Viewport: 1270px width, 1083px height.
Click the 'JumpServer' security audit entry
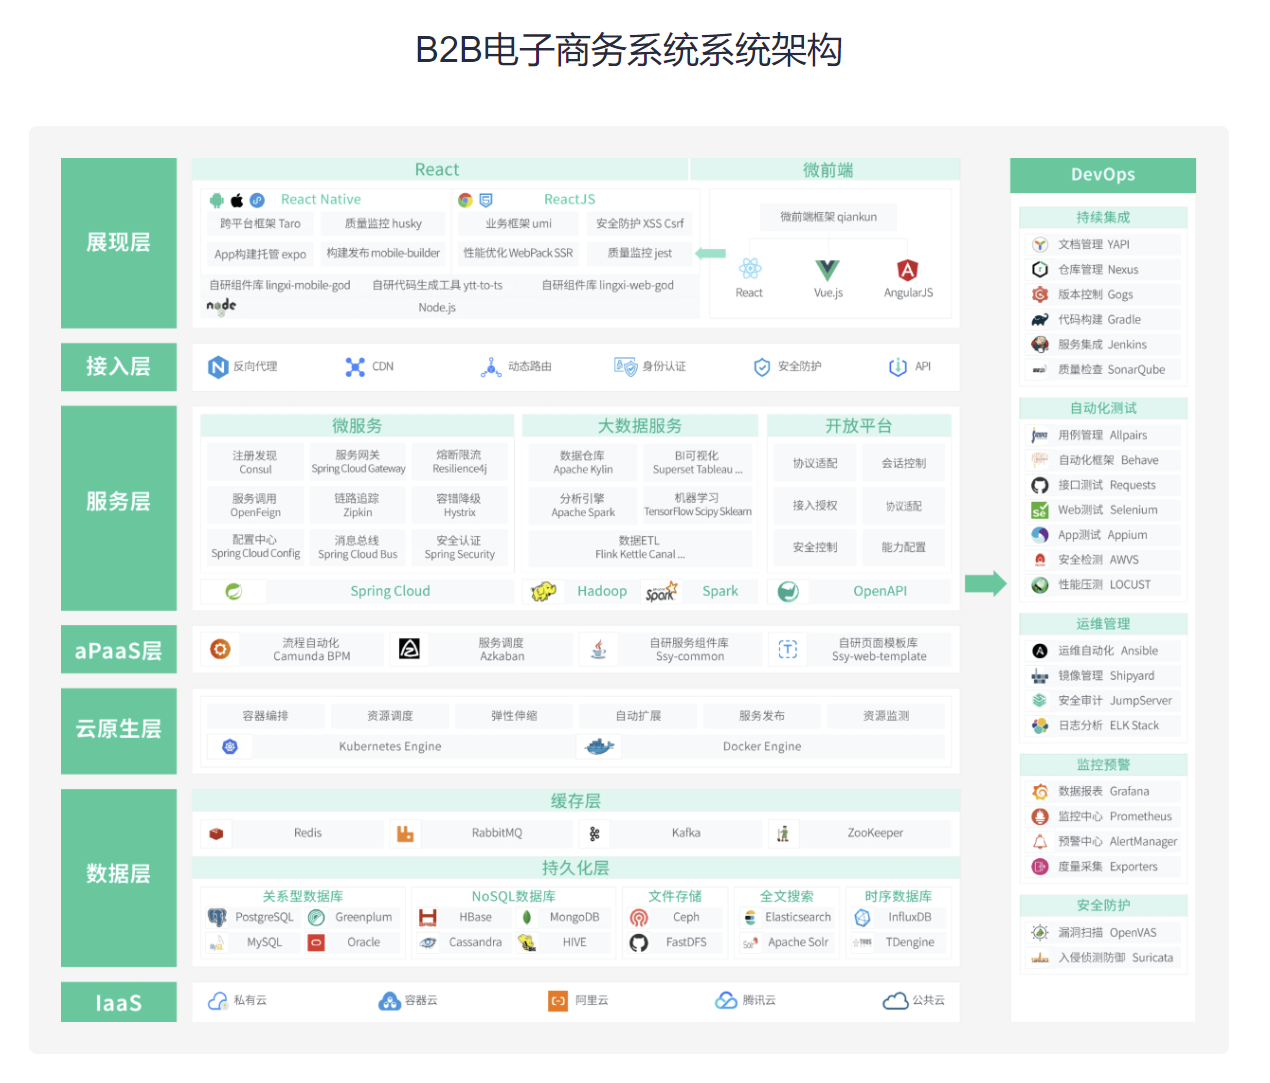1103,700
